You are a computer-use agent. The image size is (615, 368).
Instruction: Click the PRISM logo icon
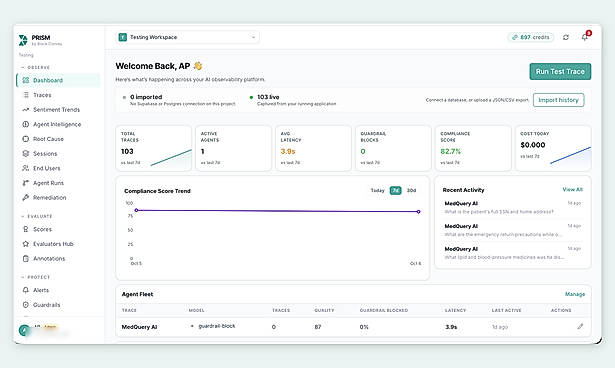[23, 40]
